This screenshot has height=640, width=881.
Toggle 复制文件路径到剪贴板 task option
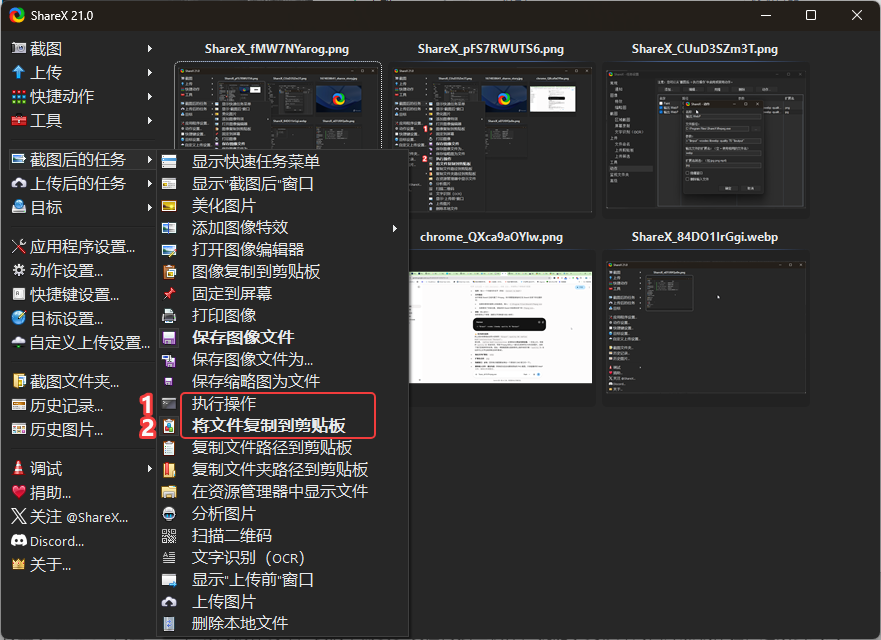pyautogui.click(x=283, y=447)
